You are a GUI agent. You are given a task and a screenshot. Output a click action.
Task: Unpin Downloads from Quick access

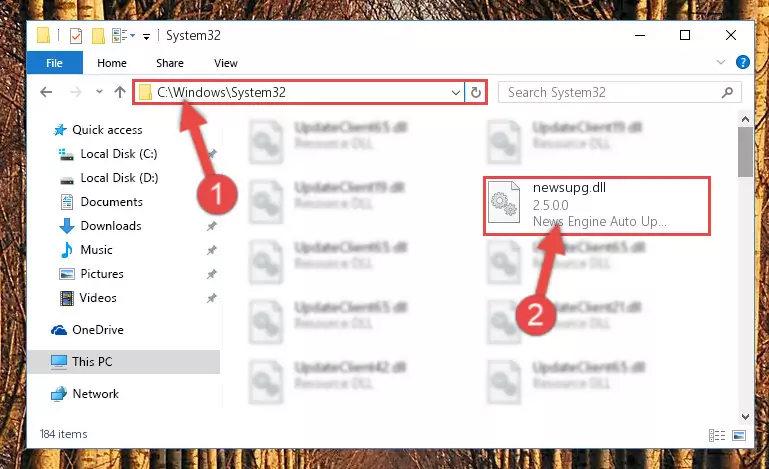point(211,226)
